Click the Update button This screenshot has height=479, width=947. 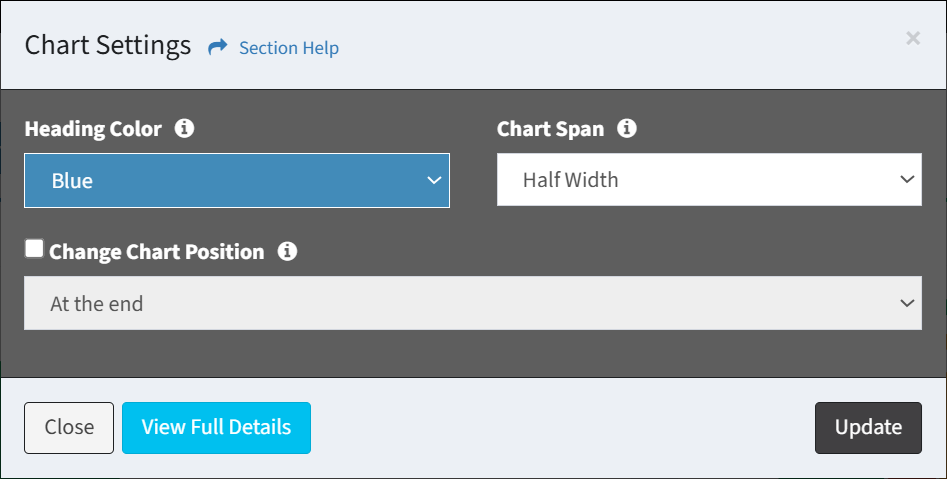pos(868,428)
